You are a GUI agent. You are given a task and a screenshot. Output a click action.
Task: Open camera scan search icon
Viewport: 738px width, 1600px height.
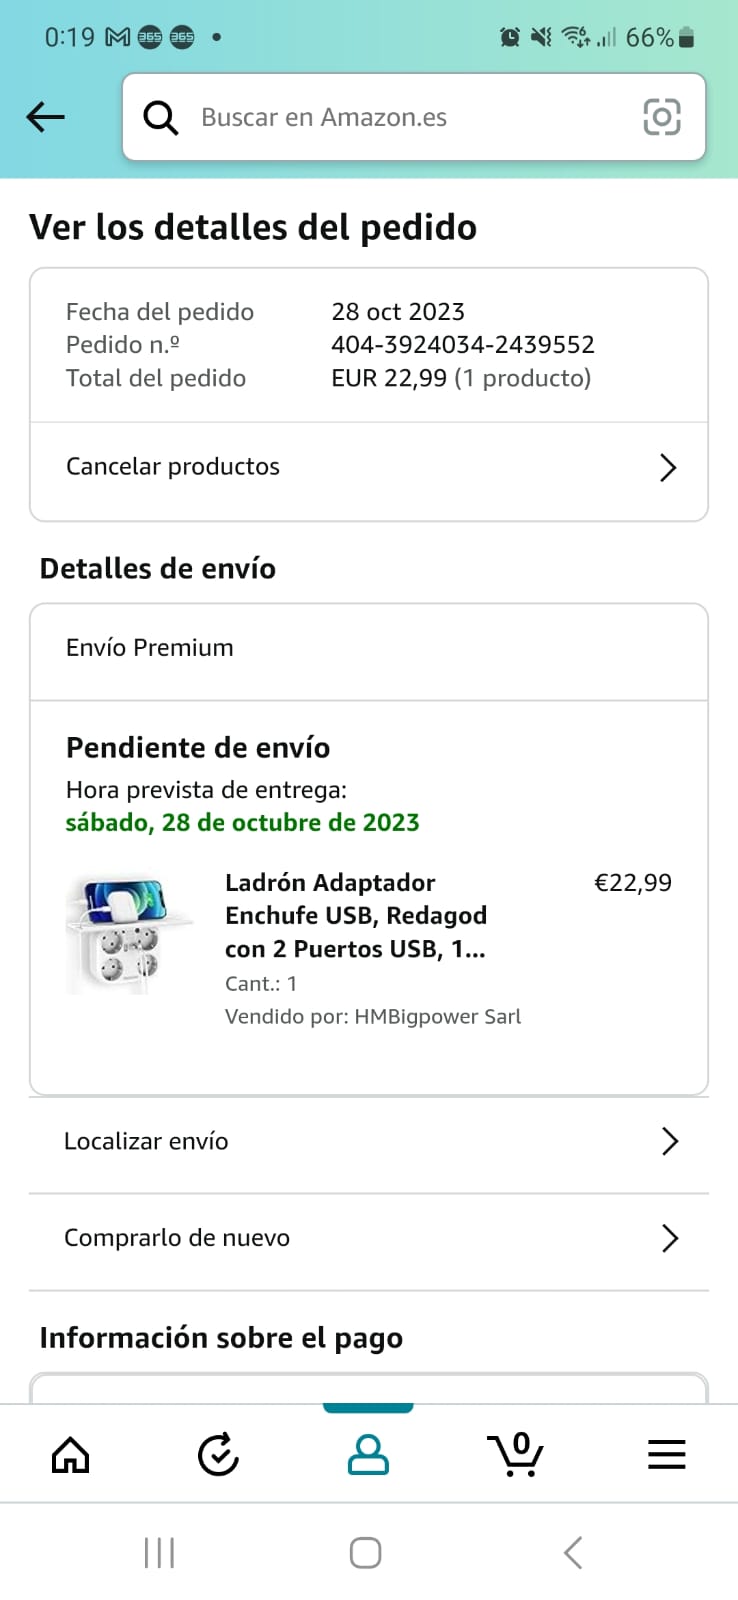coord(661,117)
